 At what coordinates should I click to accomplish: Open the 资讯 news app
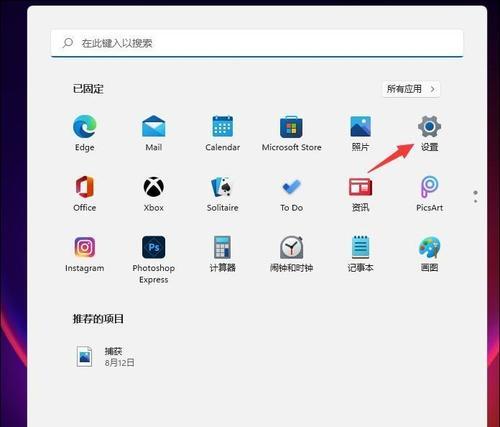[360, 193]
